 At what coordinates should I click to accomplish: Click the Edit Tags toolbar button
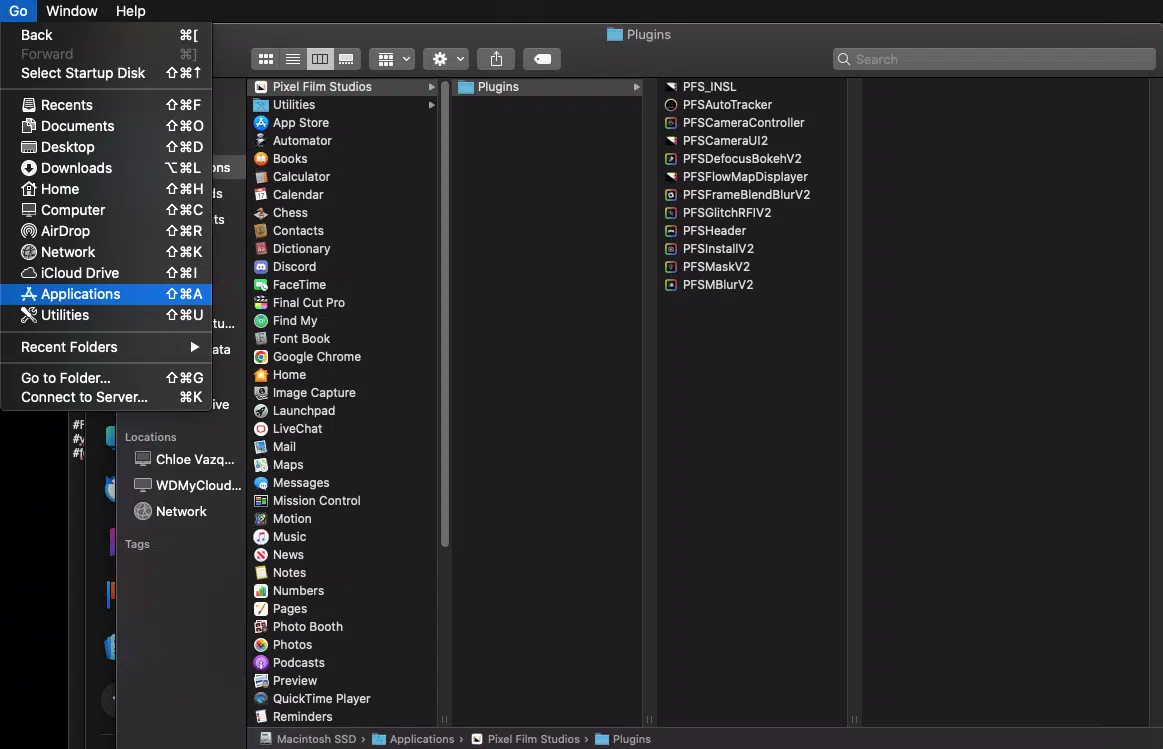(542, 59)
